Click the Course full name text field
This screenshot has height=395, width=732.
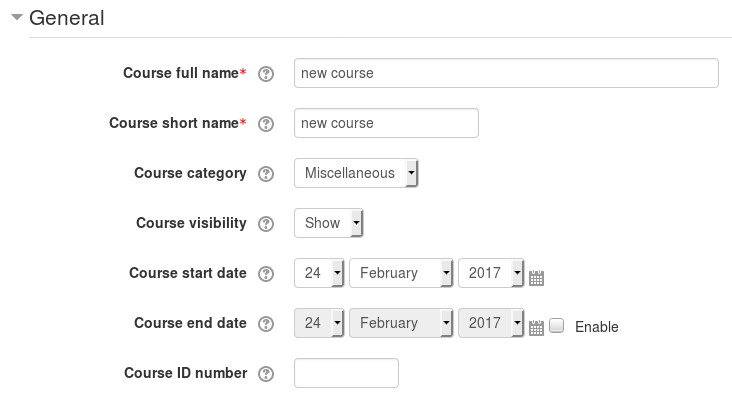click(506, 73)
